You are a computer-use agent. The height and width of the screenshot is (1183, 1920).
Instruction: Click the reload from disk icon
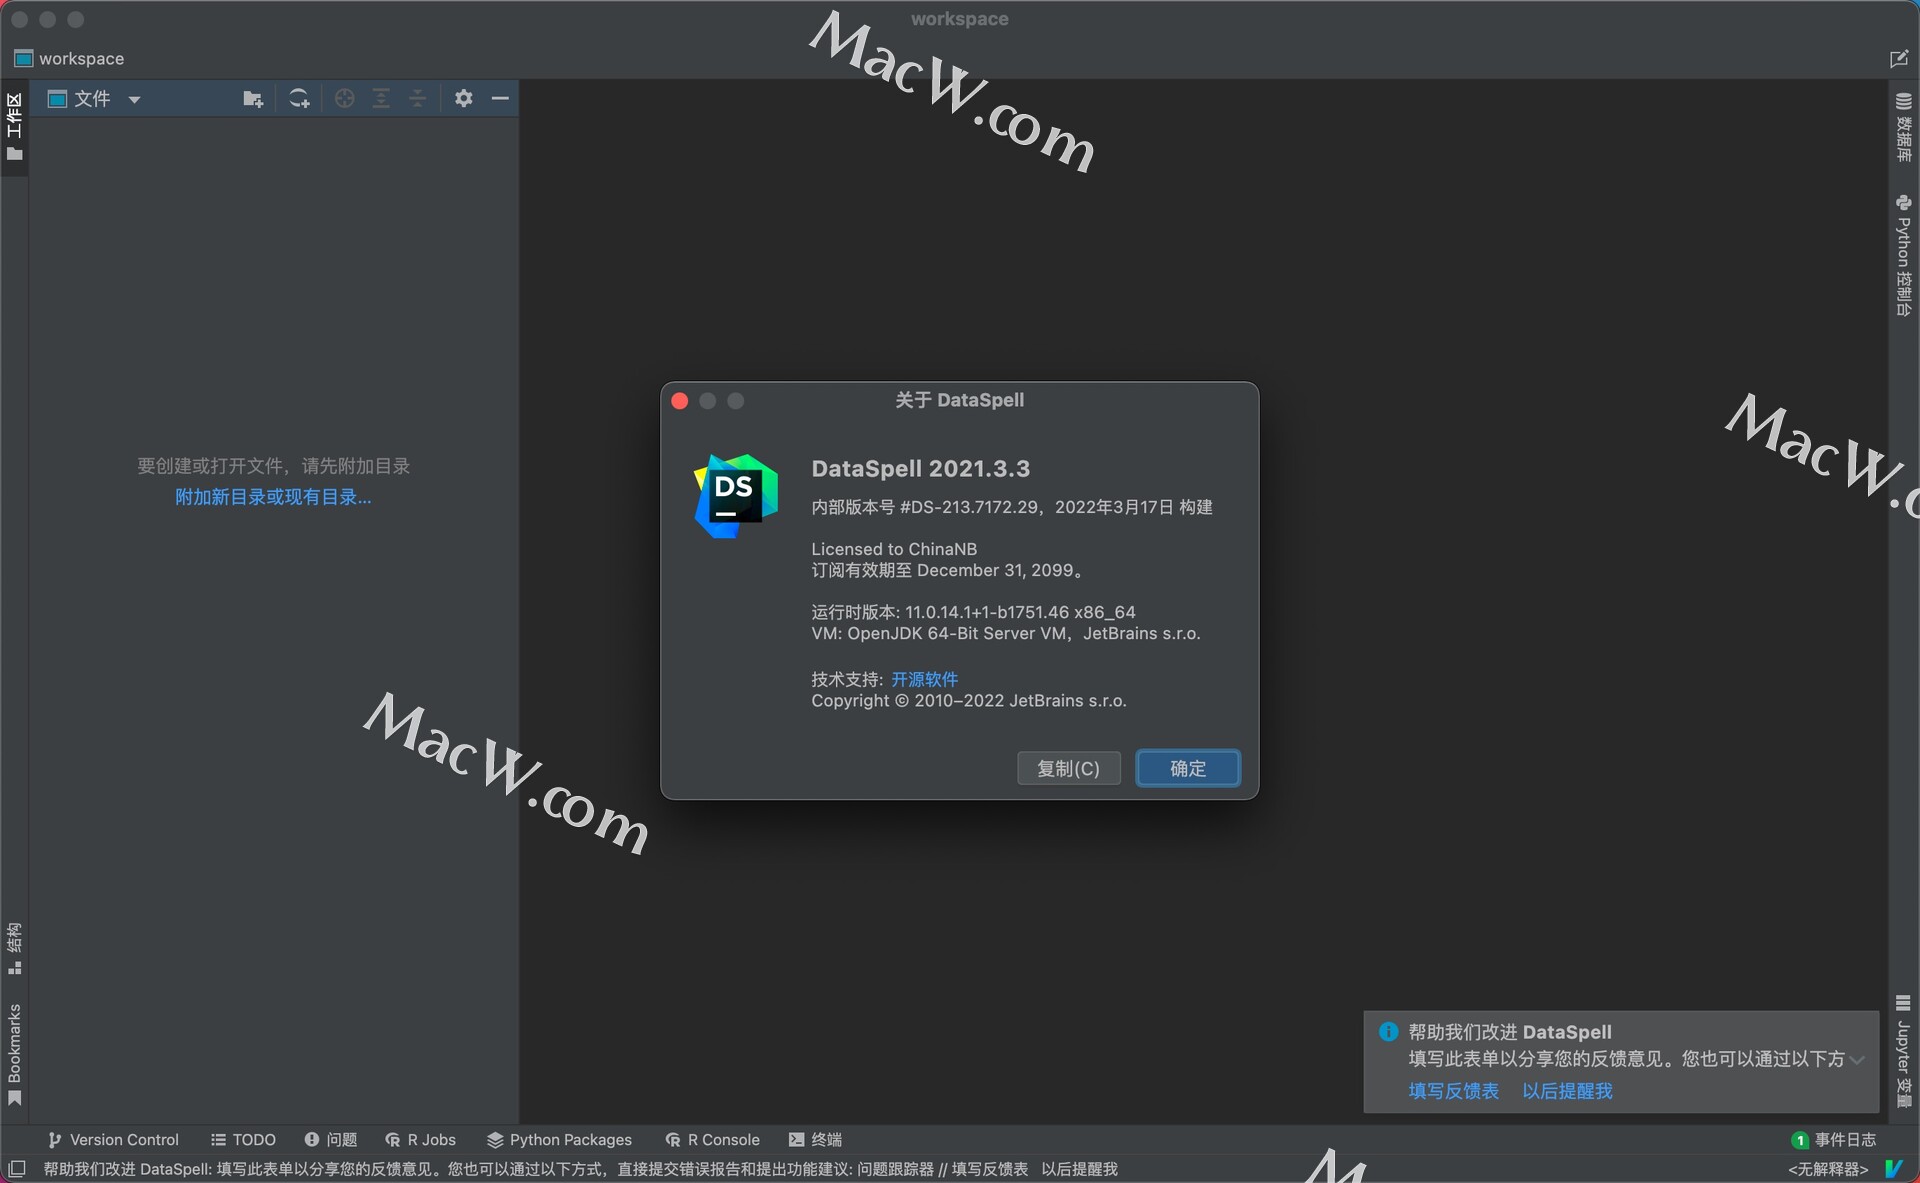(299, 99)
